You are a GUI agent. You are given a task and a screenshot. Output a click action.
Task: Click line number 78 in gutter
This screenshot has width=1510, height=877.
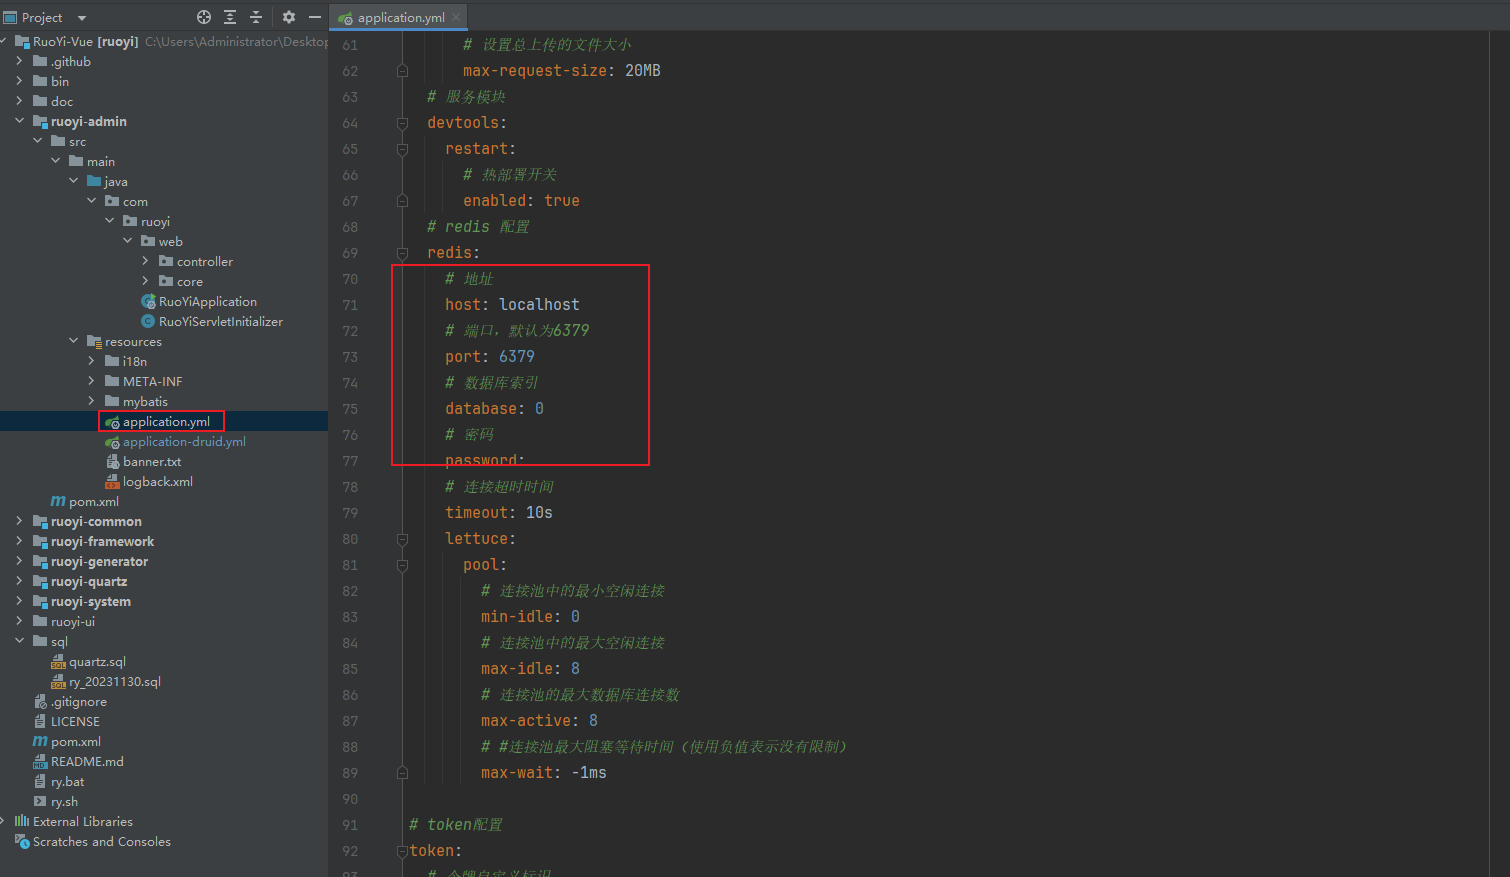[x=350, y=486]
